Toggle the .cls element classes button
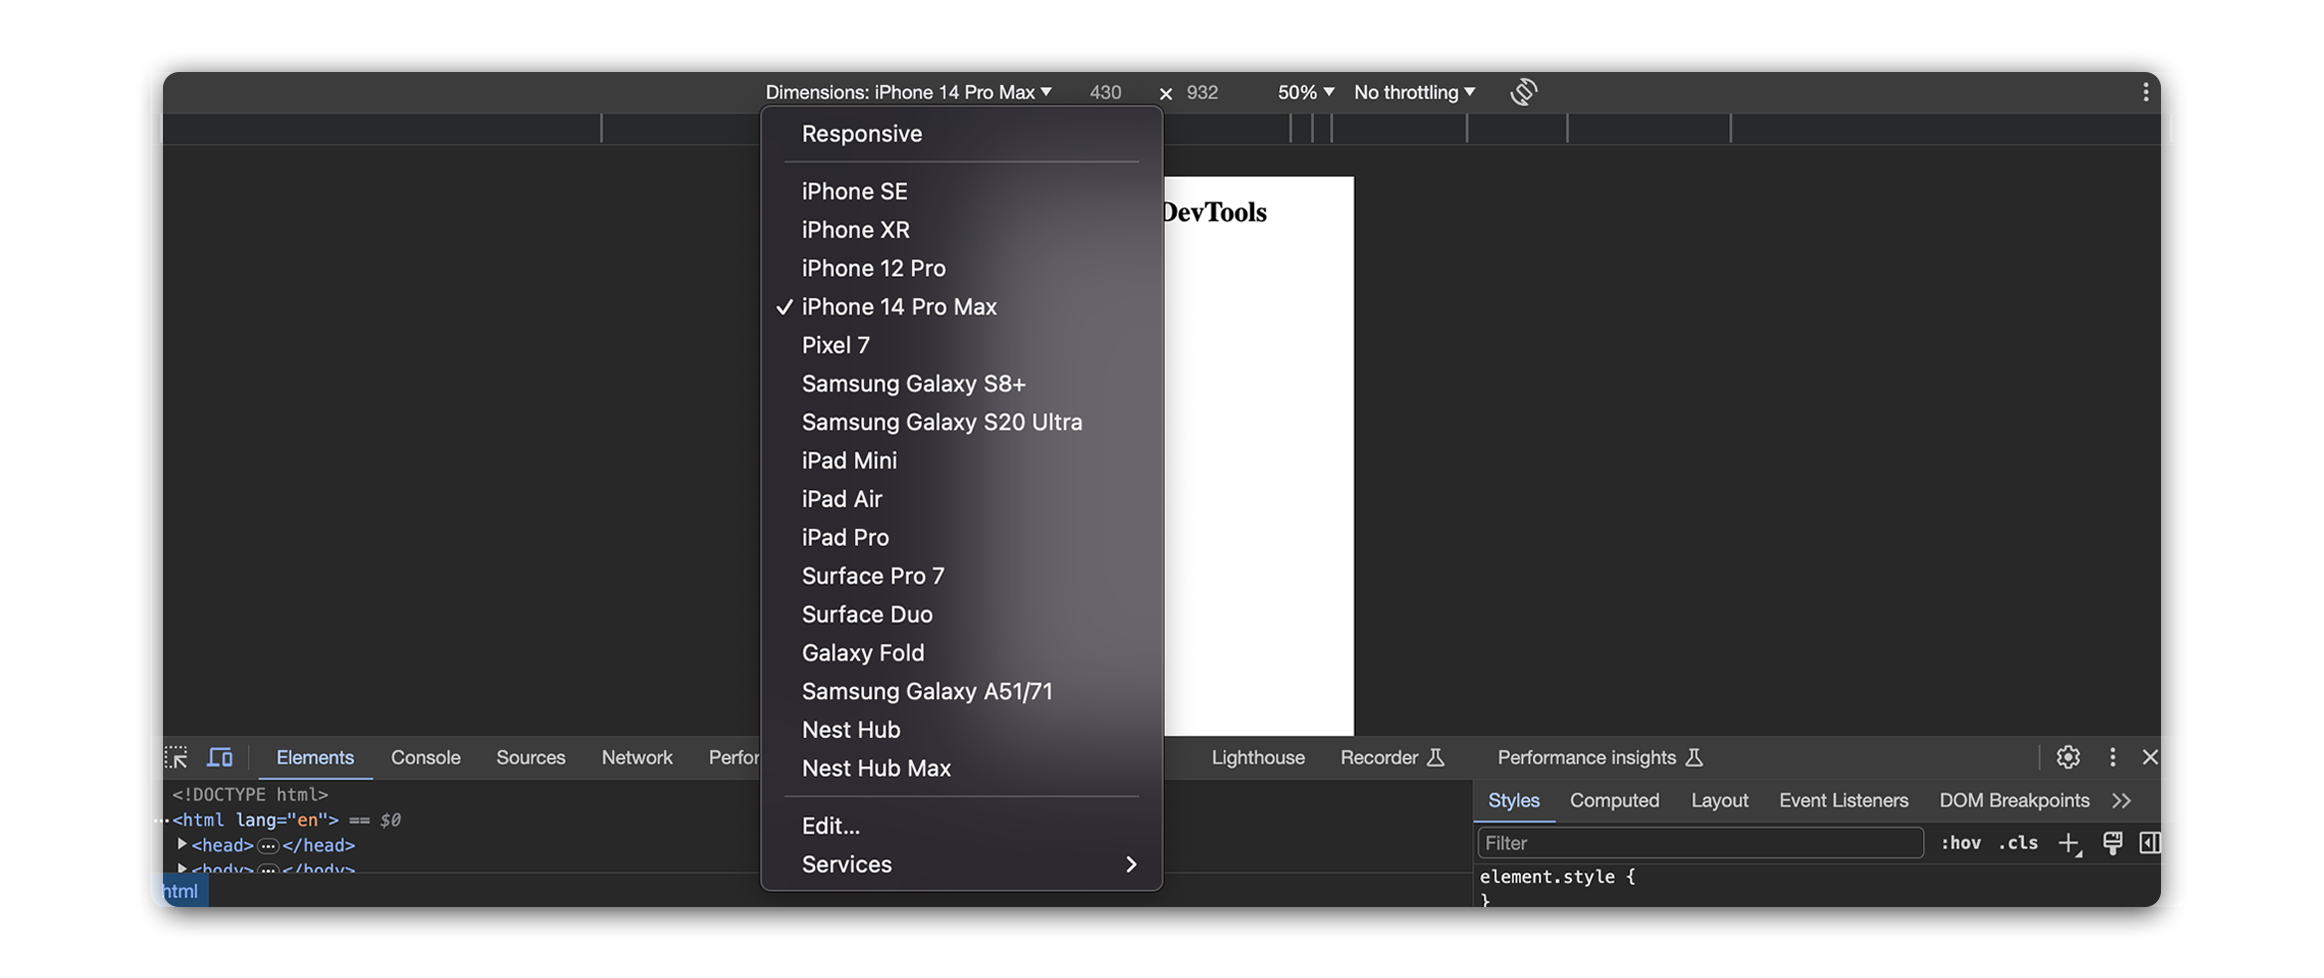2324x978 pixels. tap(2018, 843)
